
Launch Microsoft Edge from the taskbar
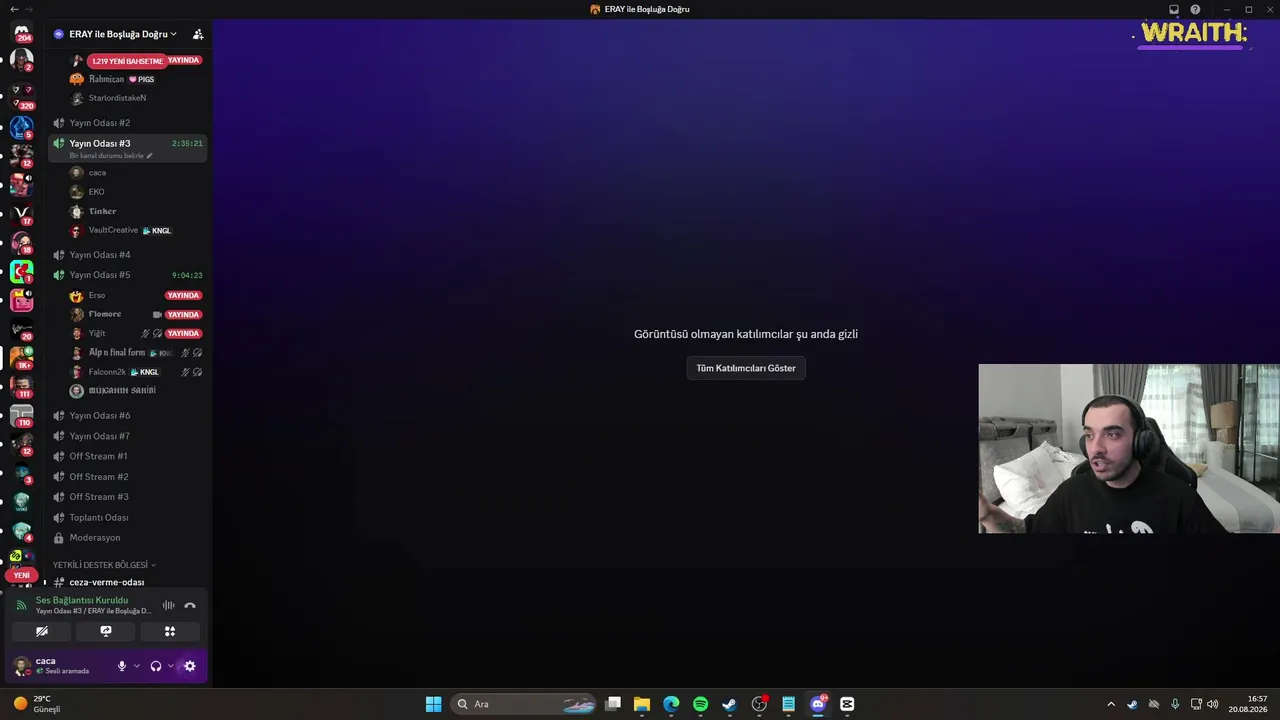pos(671,704)
